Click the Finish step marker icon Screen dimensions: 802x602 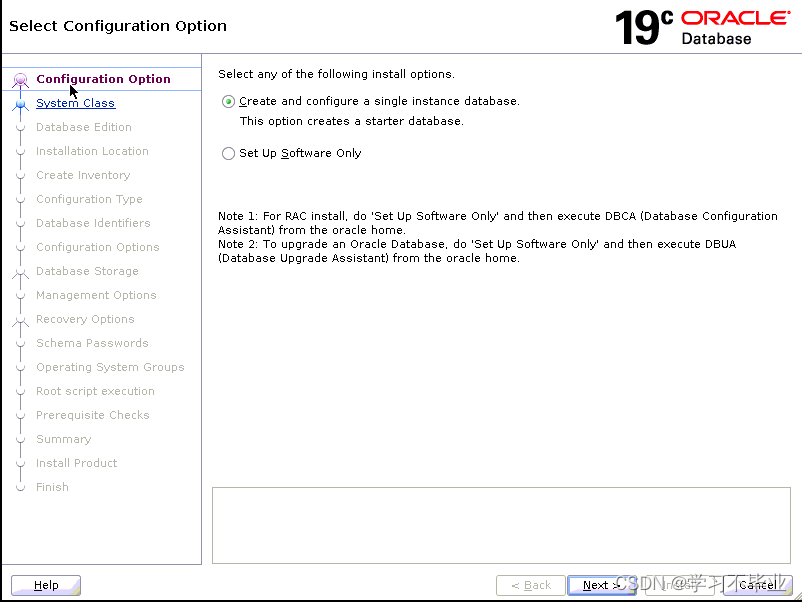point(21,487)
